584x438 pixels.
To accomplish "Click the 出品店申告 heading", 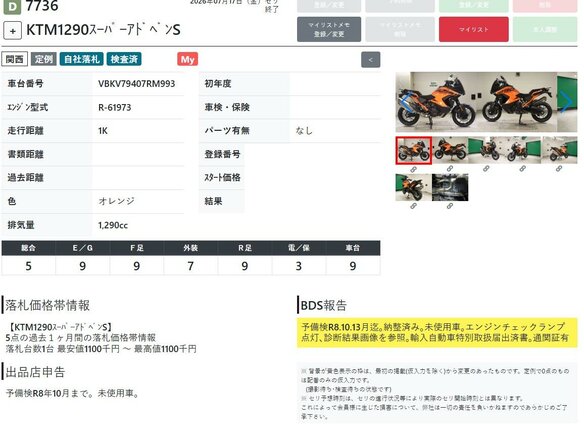I will [x=35, y=372].
